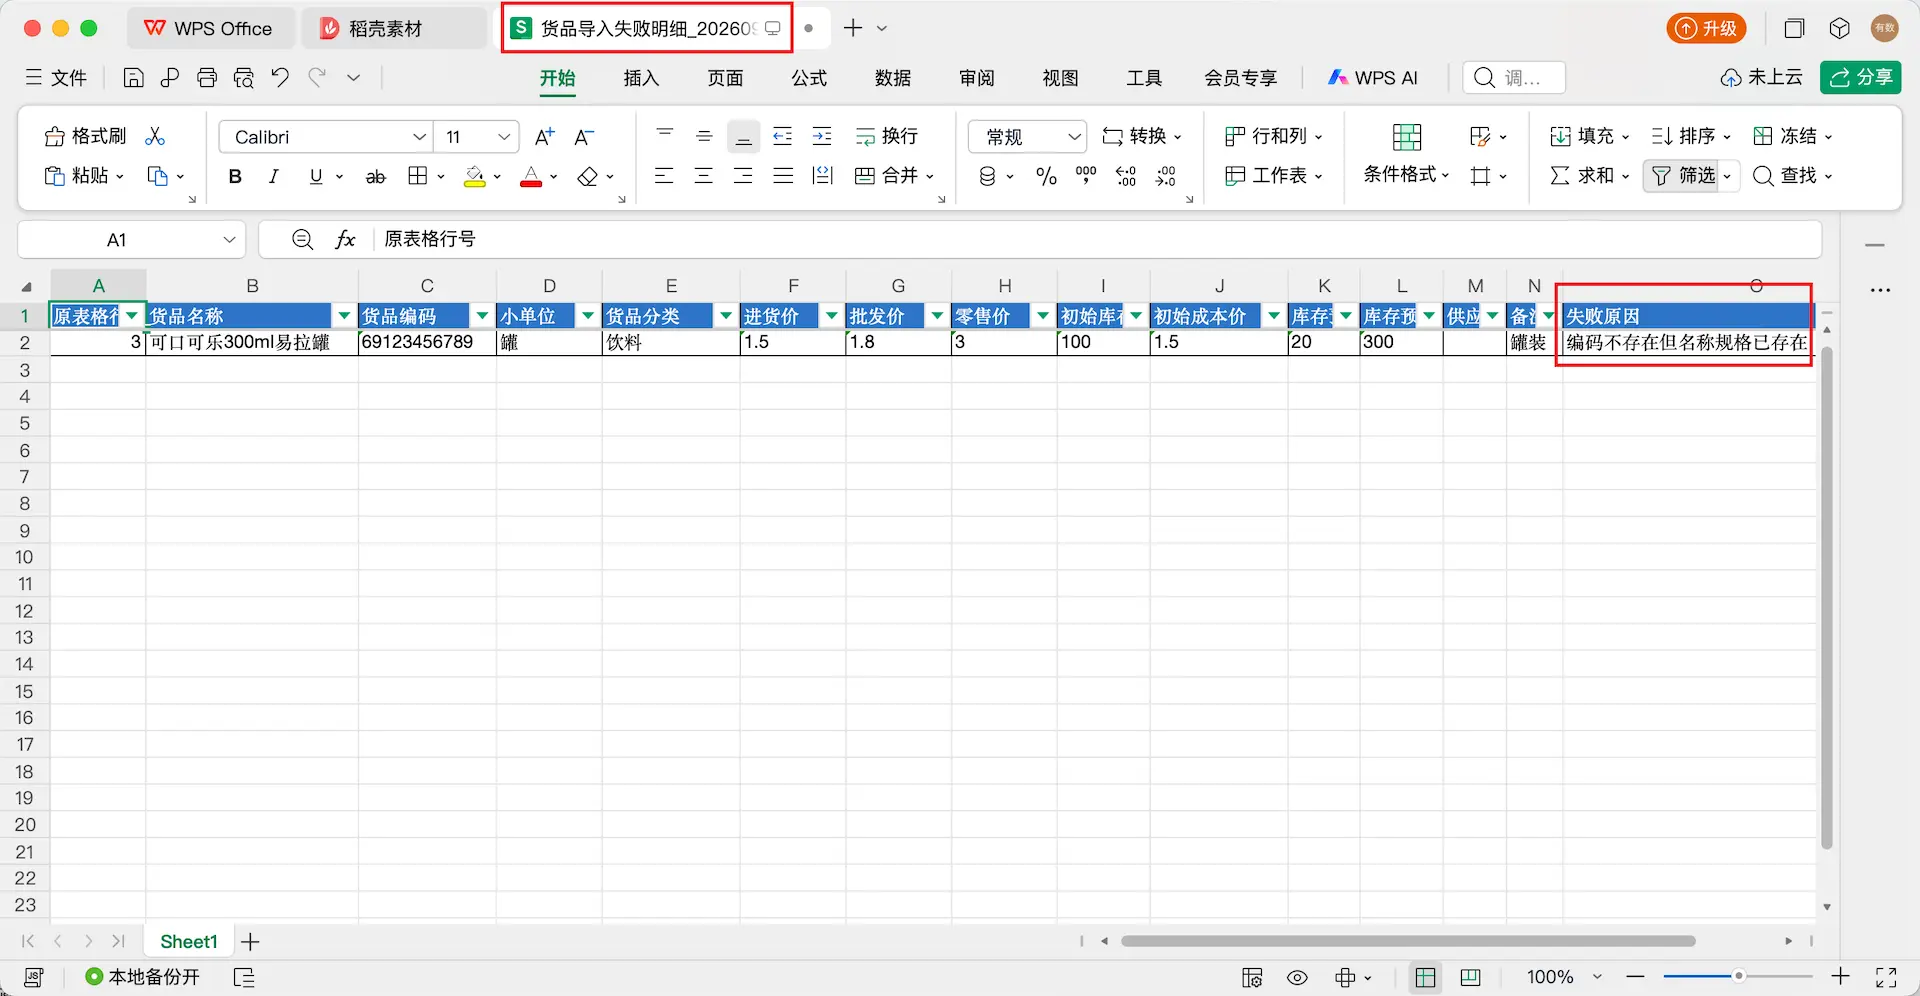The image size is (1920, 996).
Task: Select the Sheet1 tab
Action: coord(188,942)
